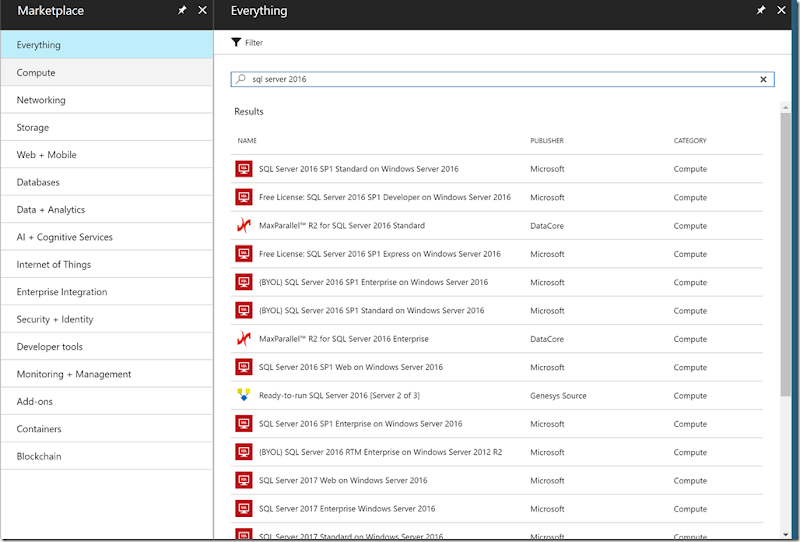Pin the Marketplace blade

tap(182, 10)
